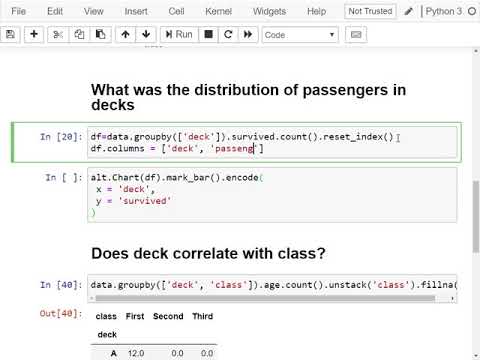480x360 pixels.
Task: Click the 'Out[40]:' output prompt
Action: click(x=61, y=314)
